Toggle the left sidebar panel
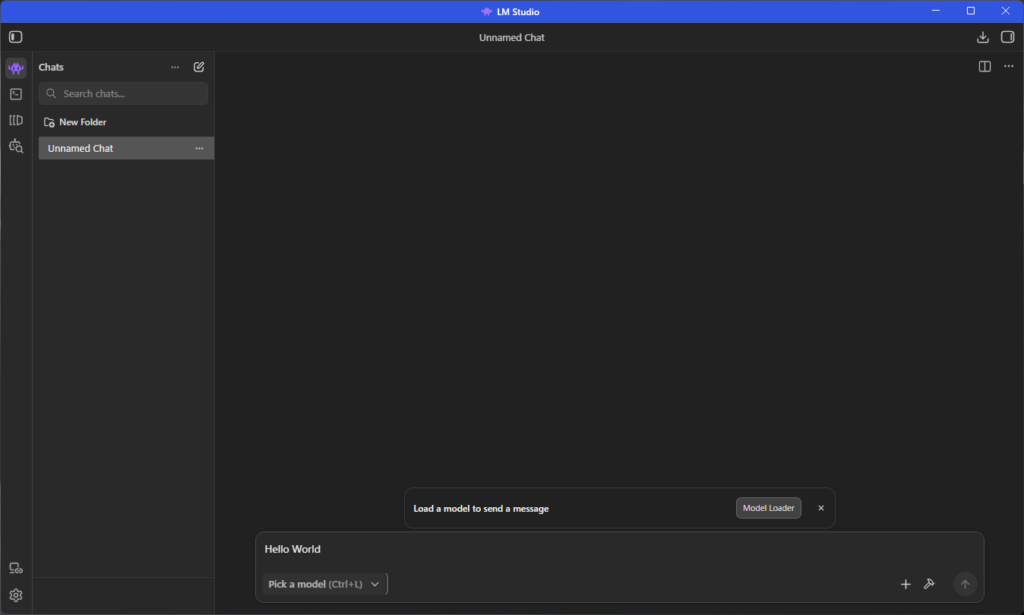This screenshot has width=1024, height=615. (15, 37)
